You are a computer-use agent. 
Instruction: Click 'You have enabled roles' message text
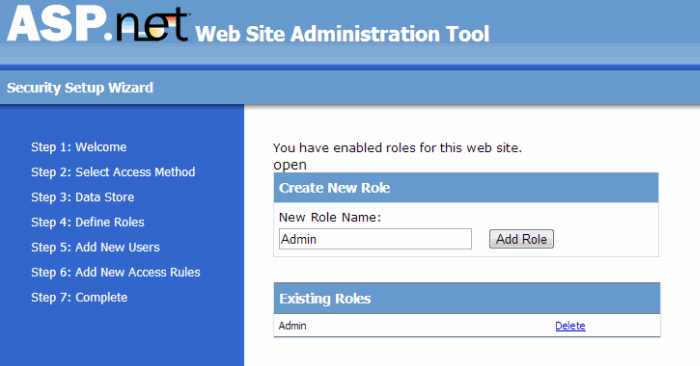[x=397, y=148]
